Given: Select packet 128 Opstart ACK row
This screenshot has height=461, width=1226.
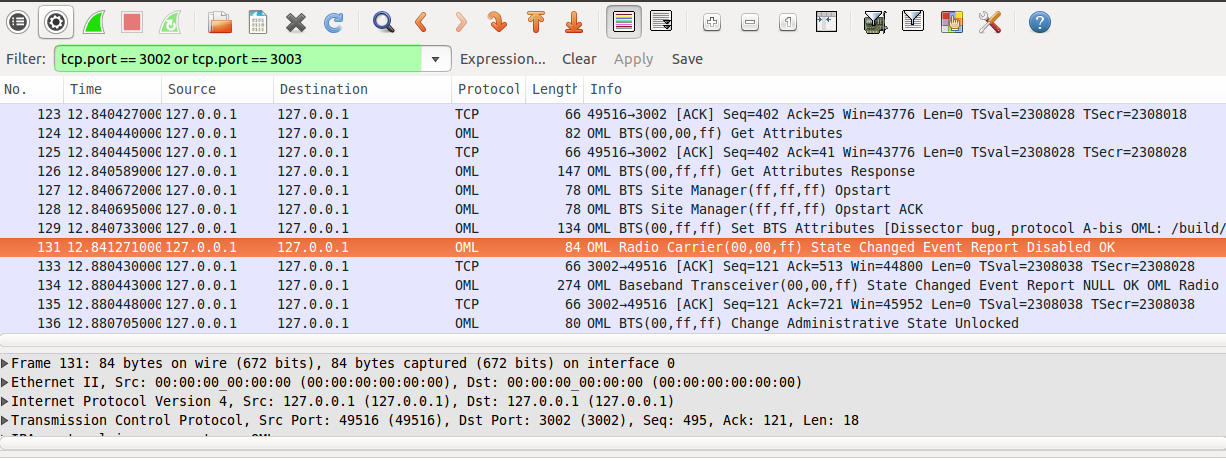Looking at the screenshot, I should pyautogui.click(x=613, y=209).
